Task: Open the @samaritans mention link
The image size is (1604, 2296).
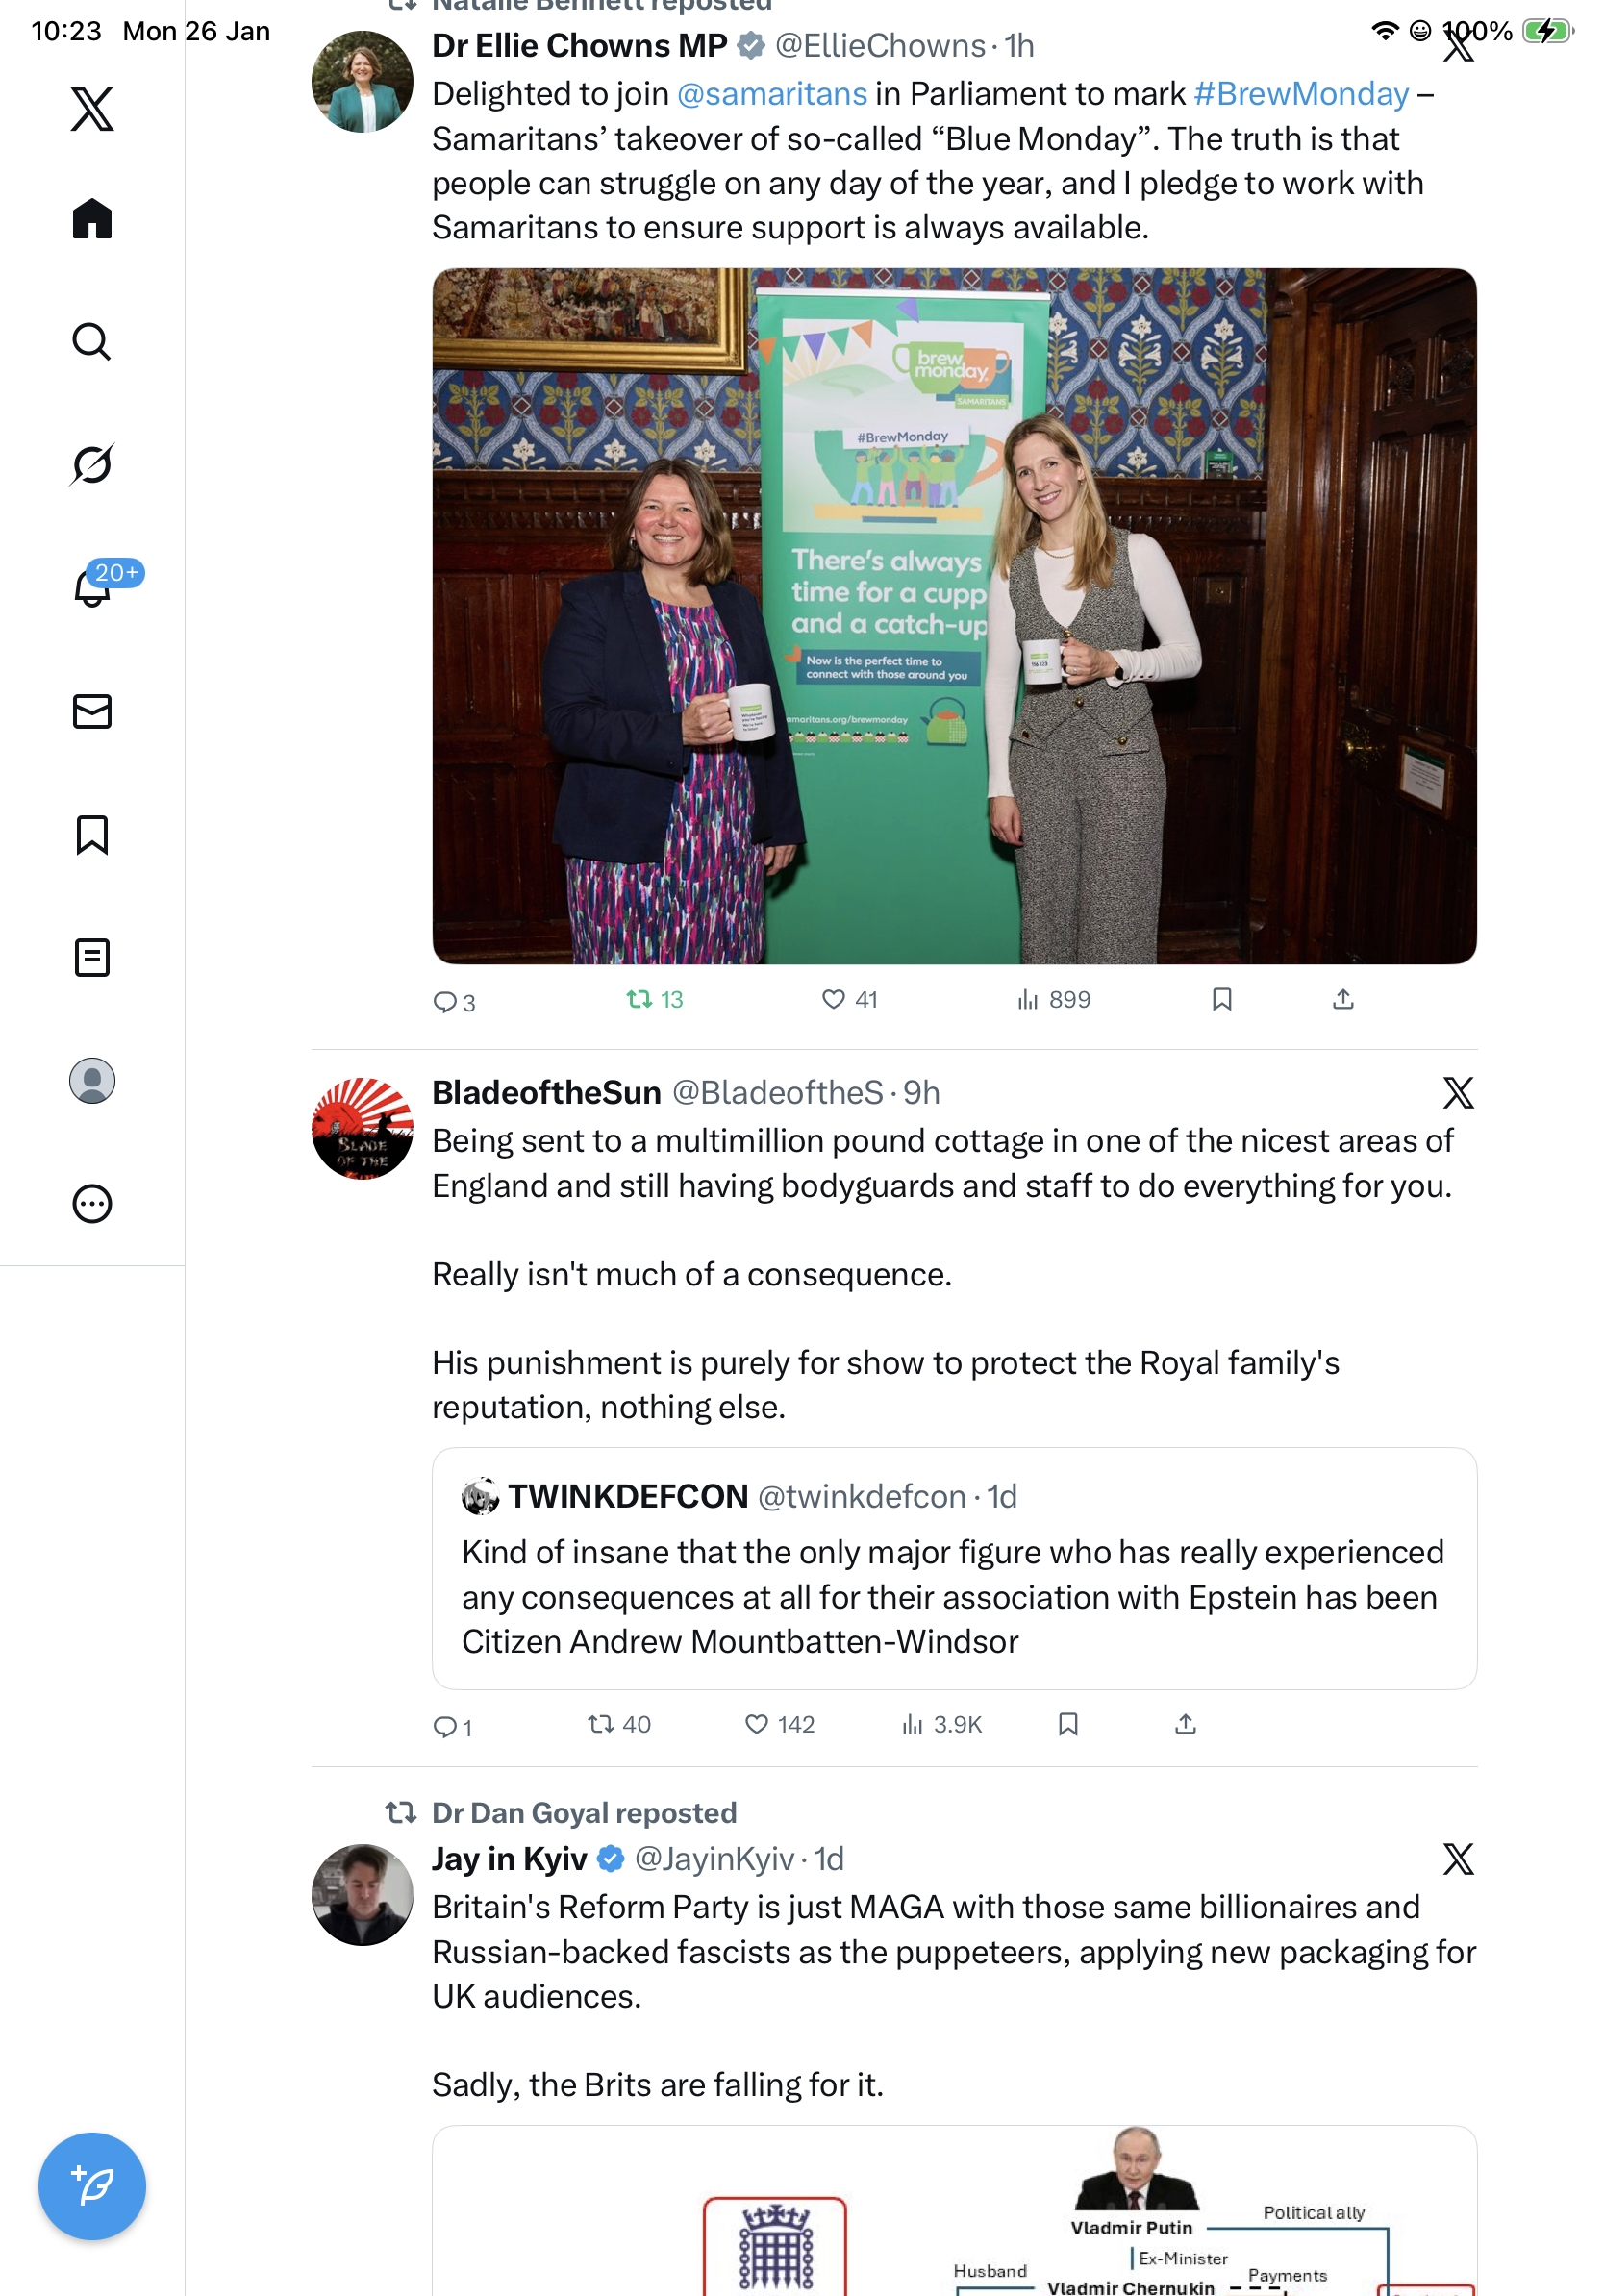Action: pos(772,94)
